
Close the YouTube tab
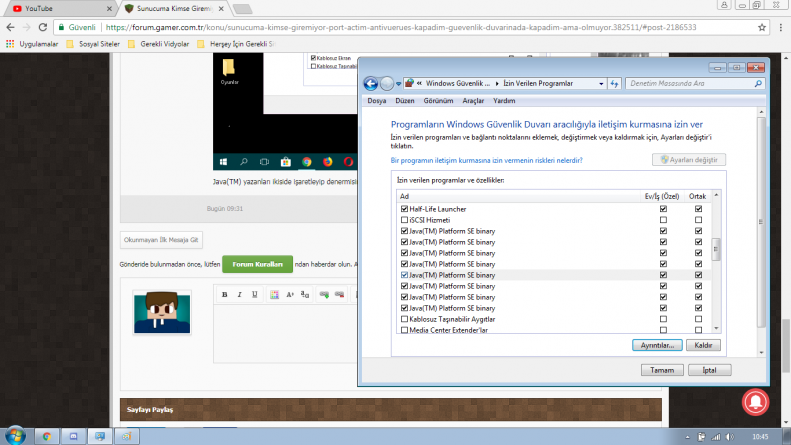pos(109,9)
